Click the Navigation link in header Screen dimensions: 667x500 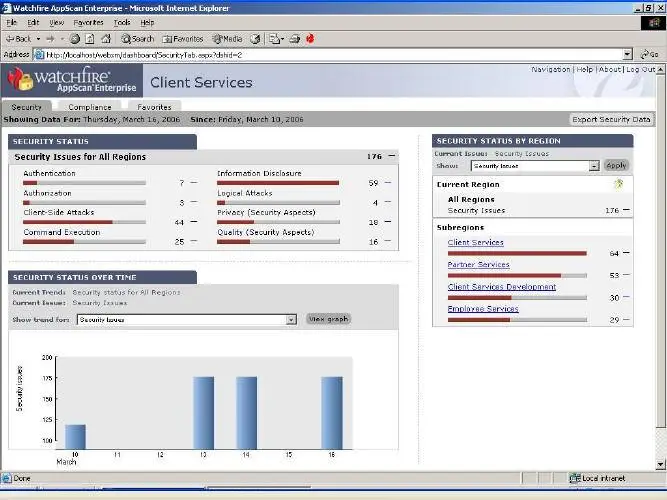click(x=550, y=69)
